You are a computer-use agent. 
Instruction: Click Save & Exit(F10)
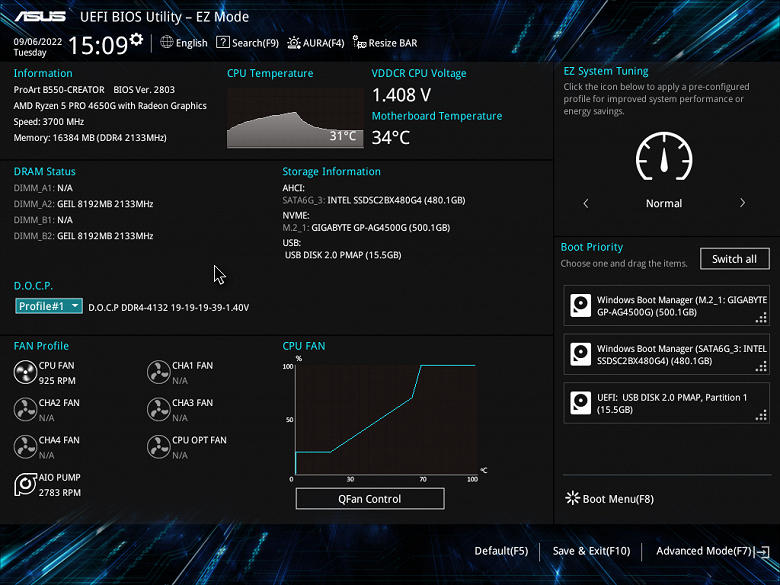point(591,551)
